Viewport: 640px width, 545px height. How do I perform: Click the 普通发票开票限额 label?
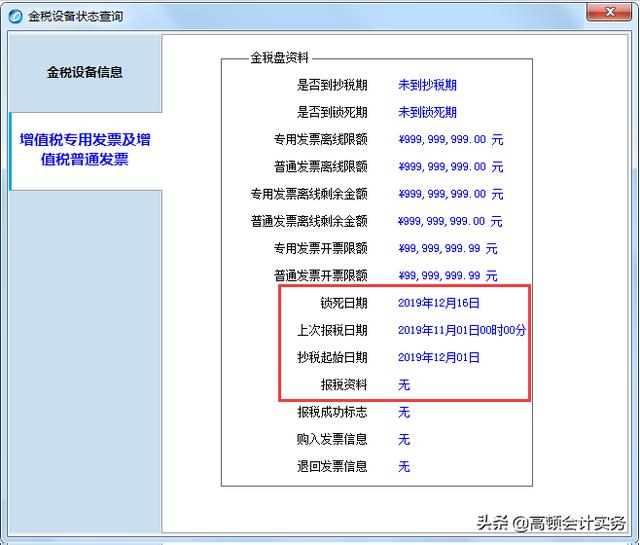tap(320, 276)
